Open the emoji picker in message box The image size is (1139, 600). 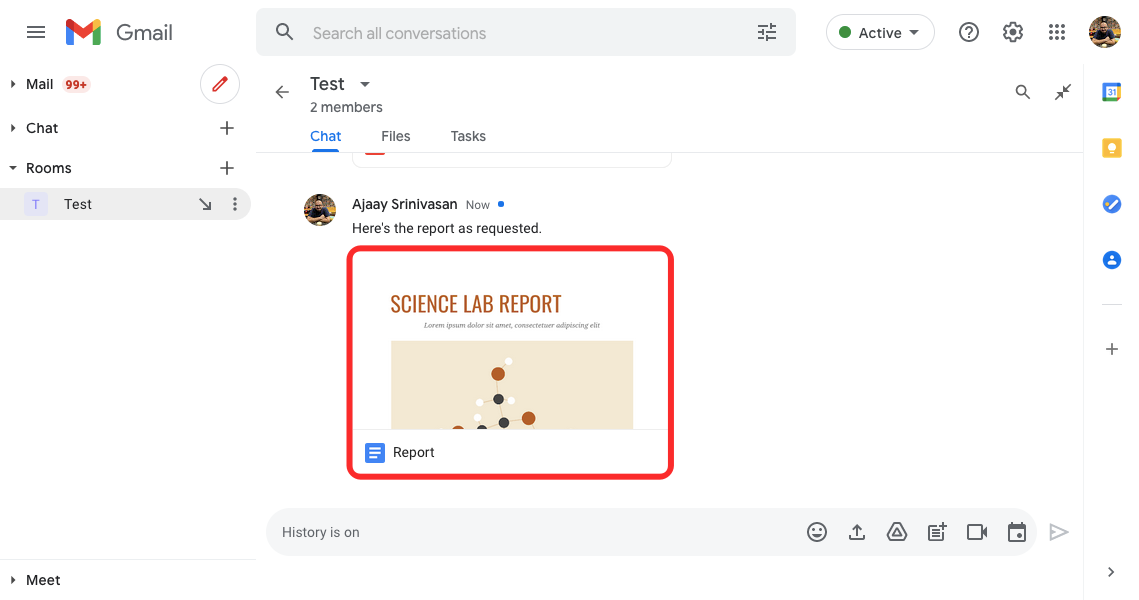click(x=817, y=532)
